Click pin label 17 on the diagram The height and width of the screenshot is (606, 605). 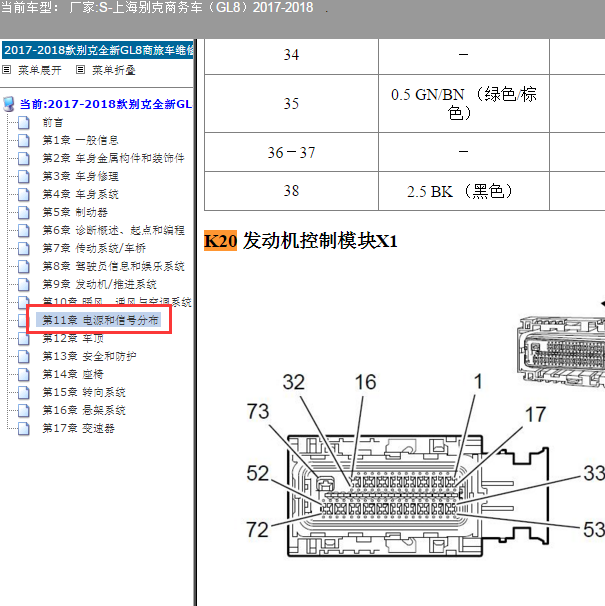(535, 414)
